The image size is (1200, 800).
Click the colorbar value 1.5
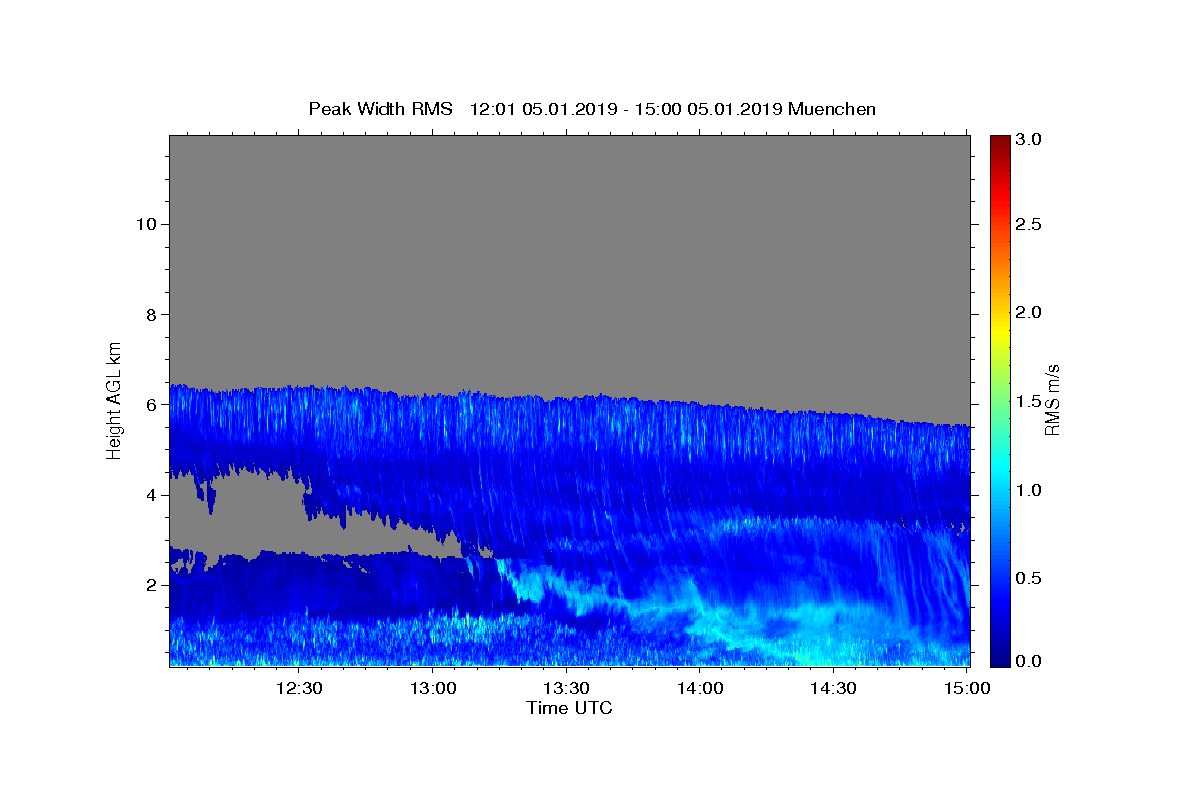[x=1031, y=401]
